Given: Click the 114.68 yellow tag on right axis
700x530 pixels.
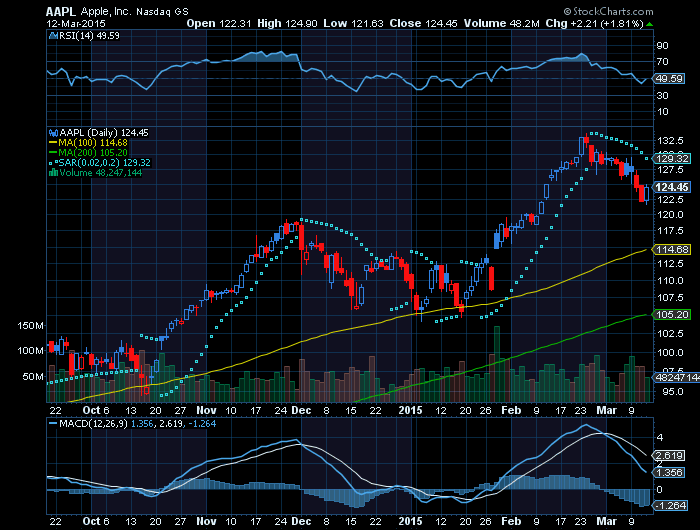Looking at the screenshot, I should point(672,249).
